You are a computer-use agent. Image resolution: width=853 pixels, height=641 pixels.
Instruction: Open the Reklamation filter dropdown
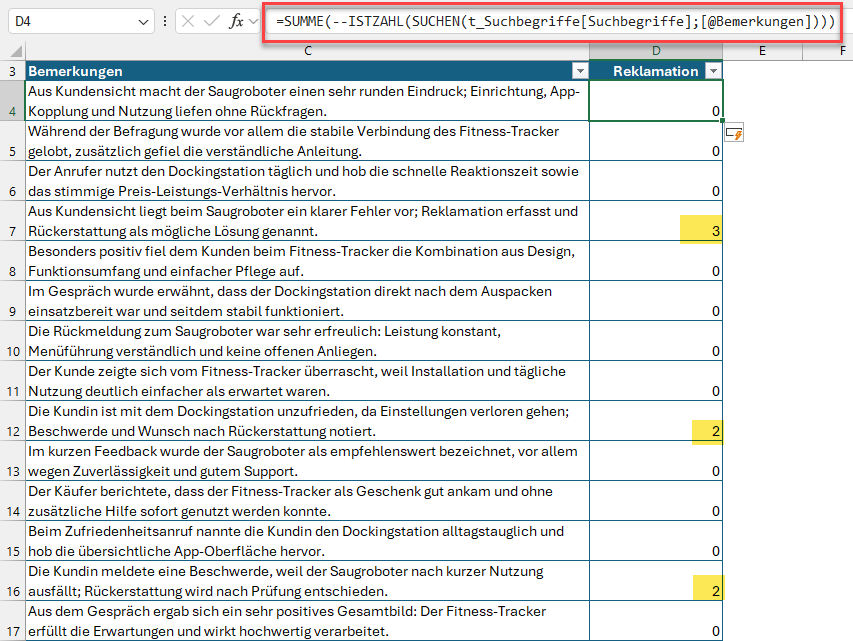(713, 71)
